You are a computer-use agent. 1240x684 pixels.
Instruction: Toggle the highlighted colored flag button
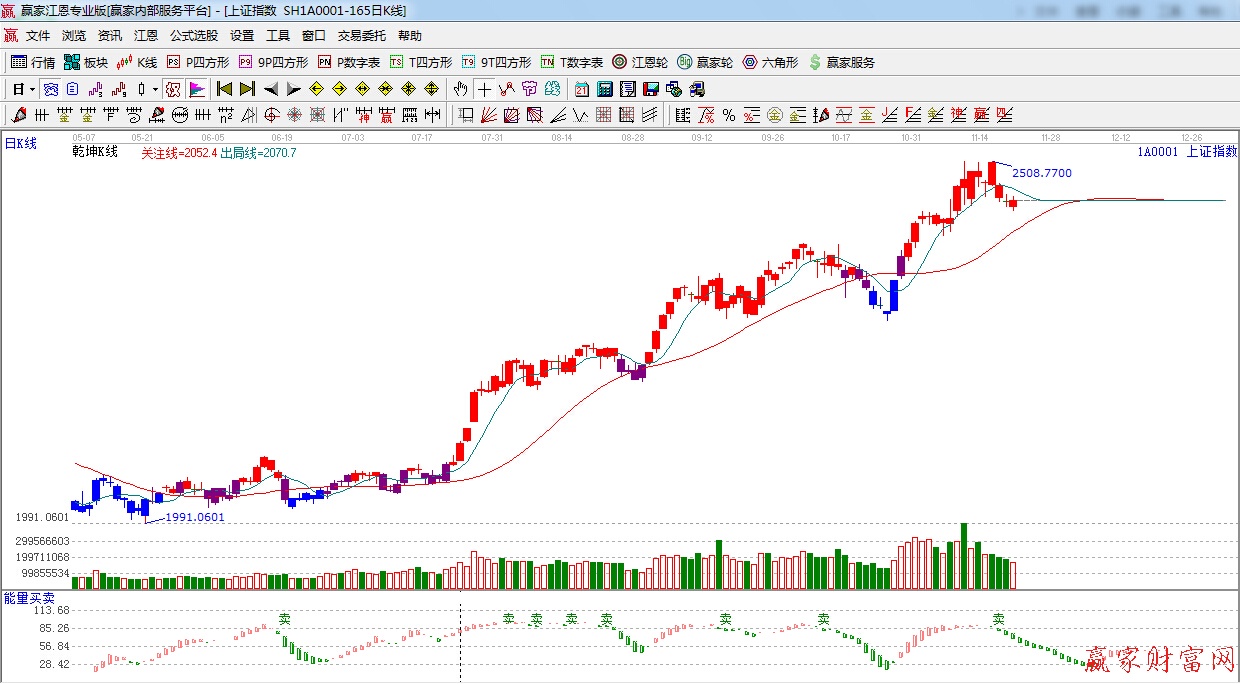pyautogui.click(x=196, y=89)
